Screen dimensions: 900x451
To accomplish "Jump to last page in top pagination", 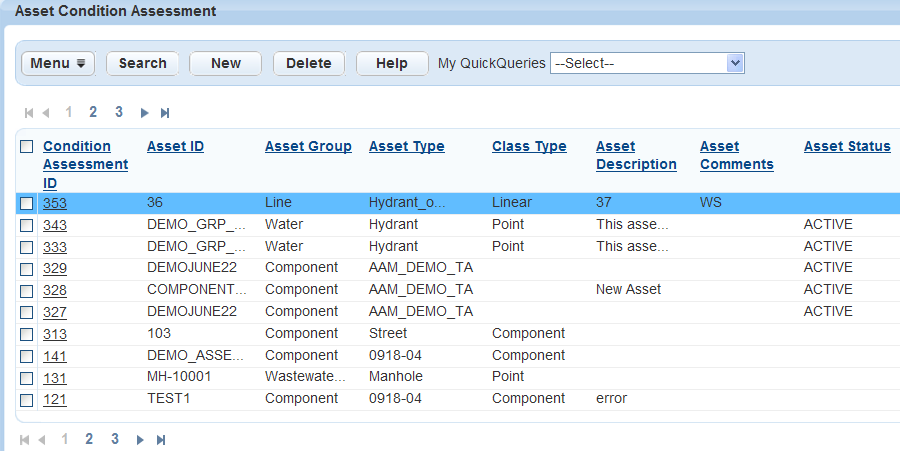I will click(165, 113).
